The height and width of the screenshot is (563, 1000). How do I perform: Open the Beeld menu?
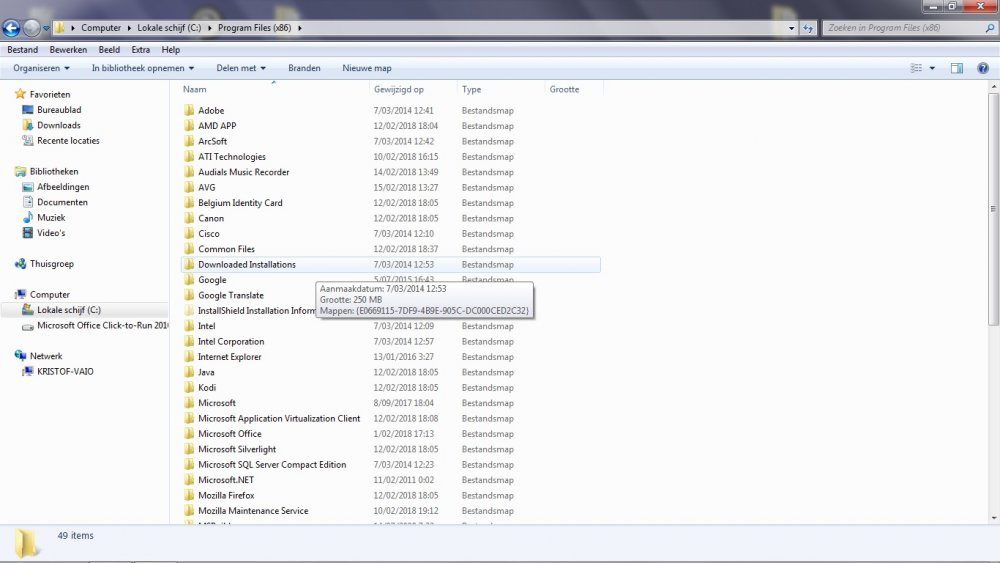[x=109, y=50]
